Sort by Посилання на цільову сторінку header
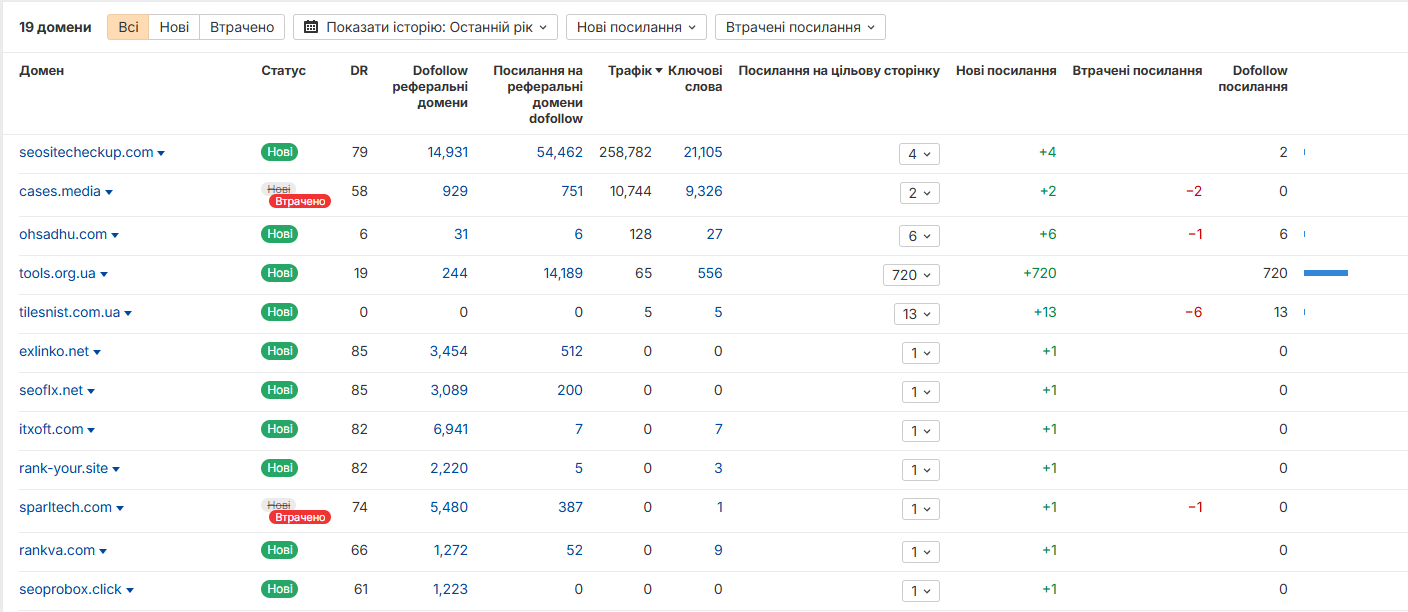Image resolution: width=1408 pixels, height=612 pixels. [x=839, y=71]
